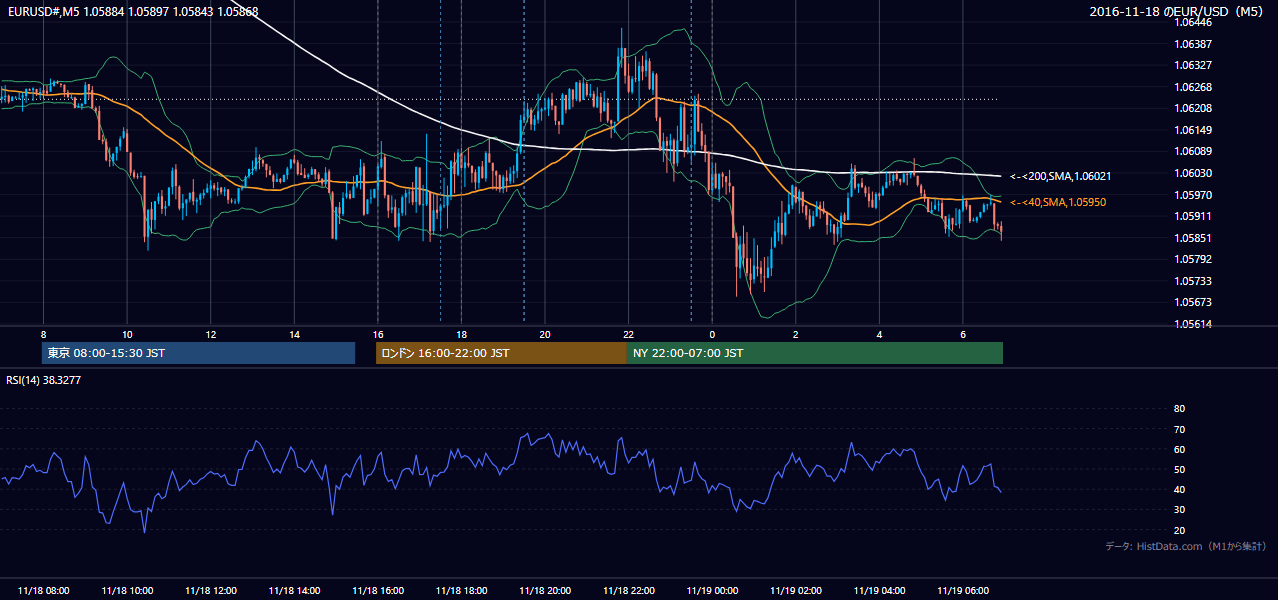Click the 11/19 06:00 time axis label
Image resolution: width=1278 pixels, height=600 pixels.
[x=962, y=590]
